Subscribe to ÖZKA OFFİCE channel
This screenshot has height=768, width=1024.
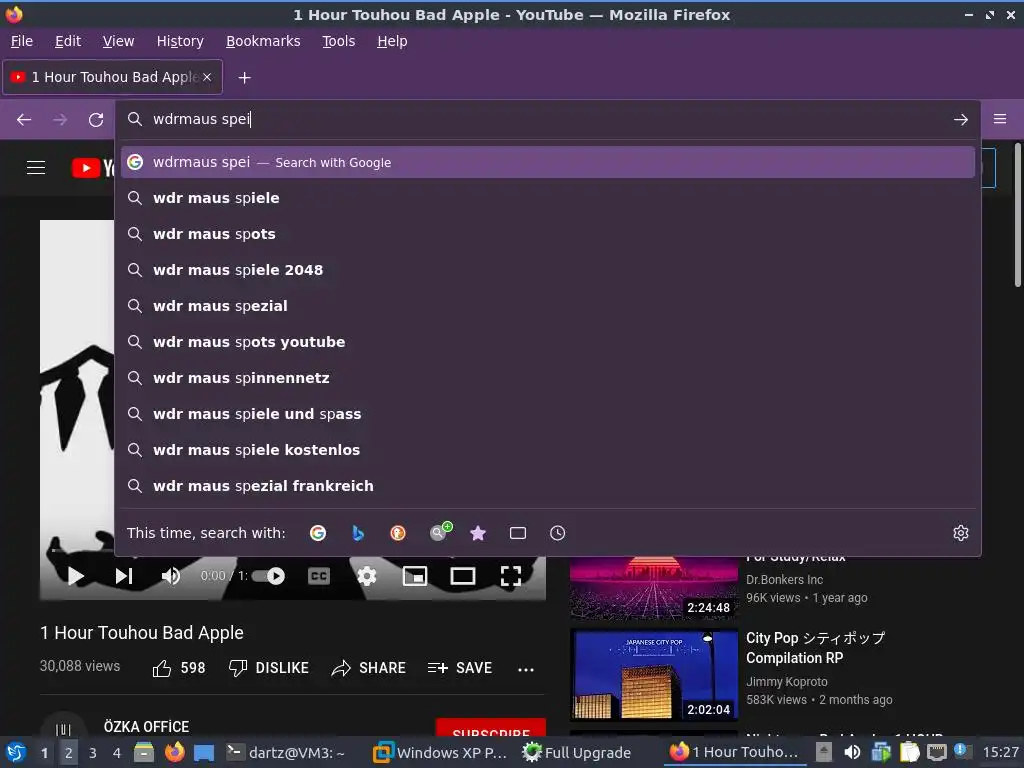pyautogui.click(x=490, y=728)
